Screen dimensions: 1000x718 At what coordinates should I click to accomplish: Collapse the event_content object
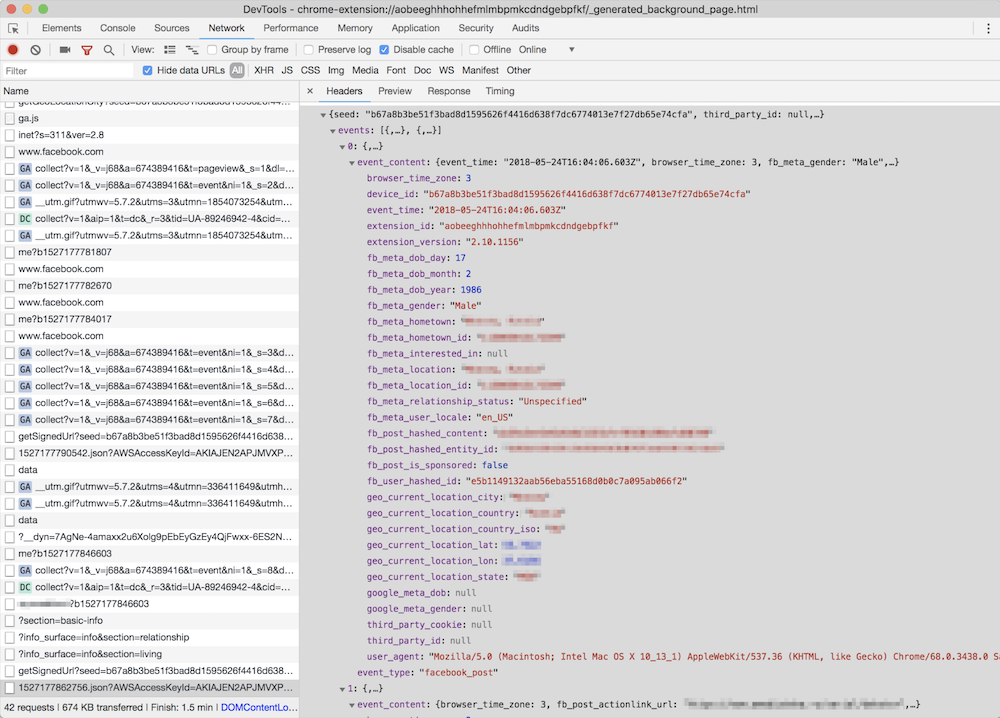coord(352,162)
